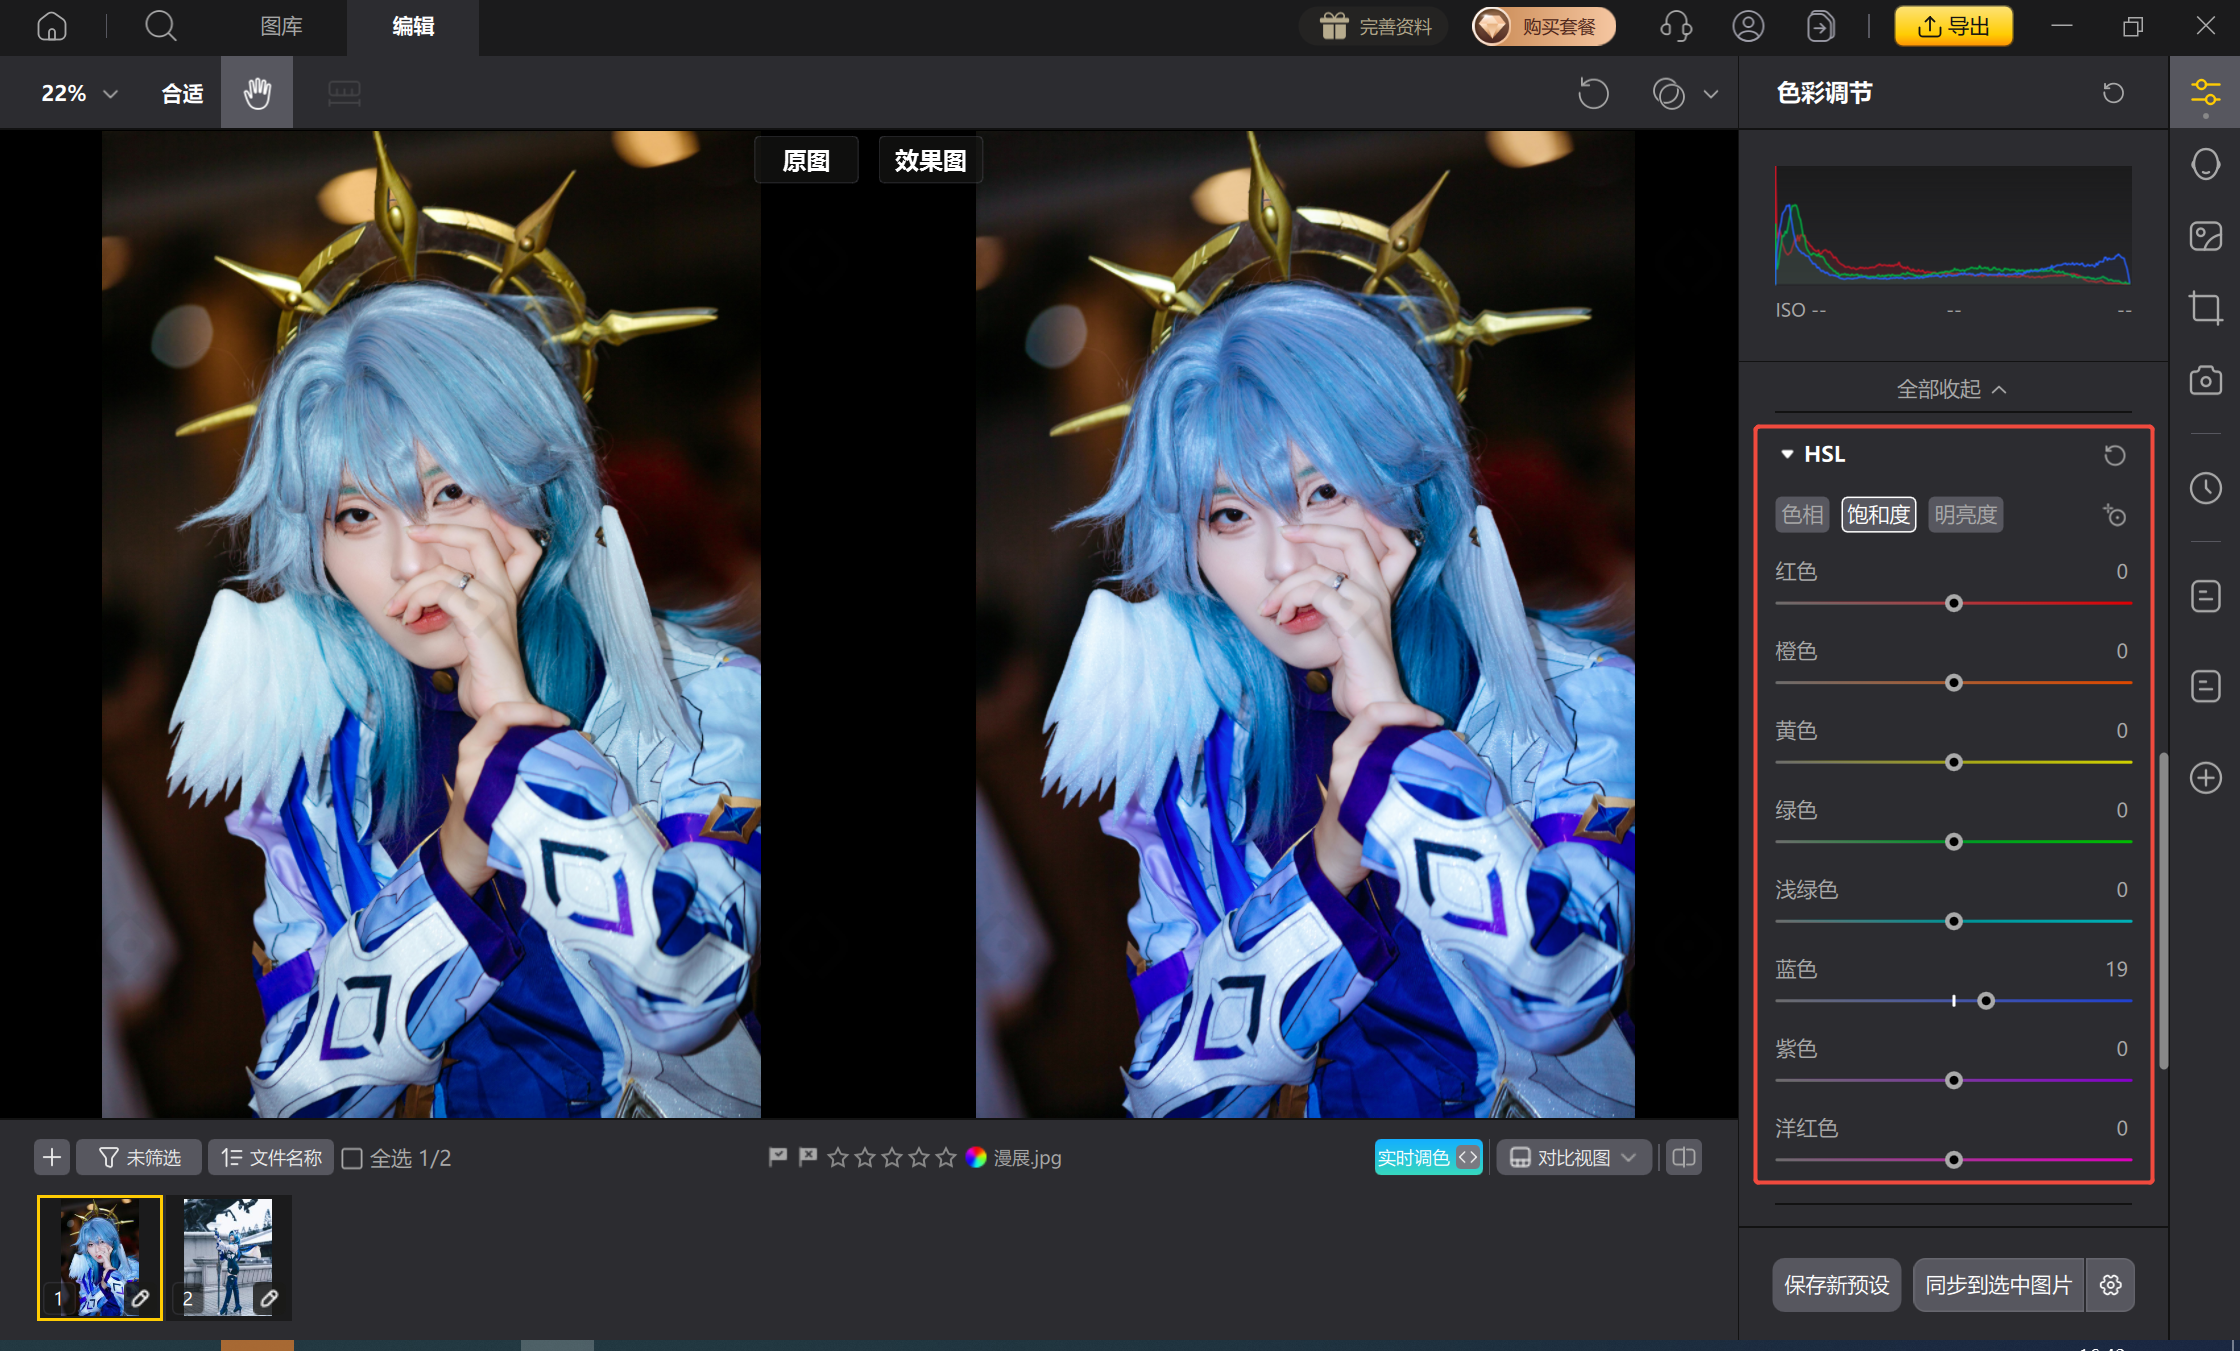Select thumbnail 1 in the filmstrip
The width and height of the screenshot is (2240, 1351).
[x=100, y=1258]
